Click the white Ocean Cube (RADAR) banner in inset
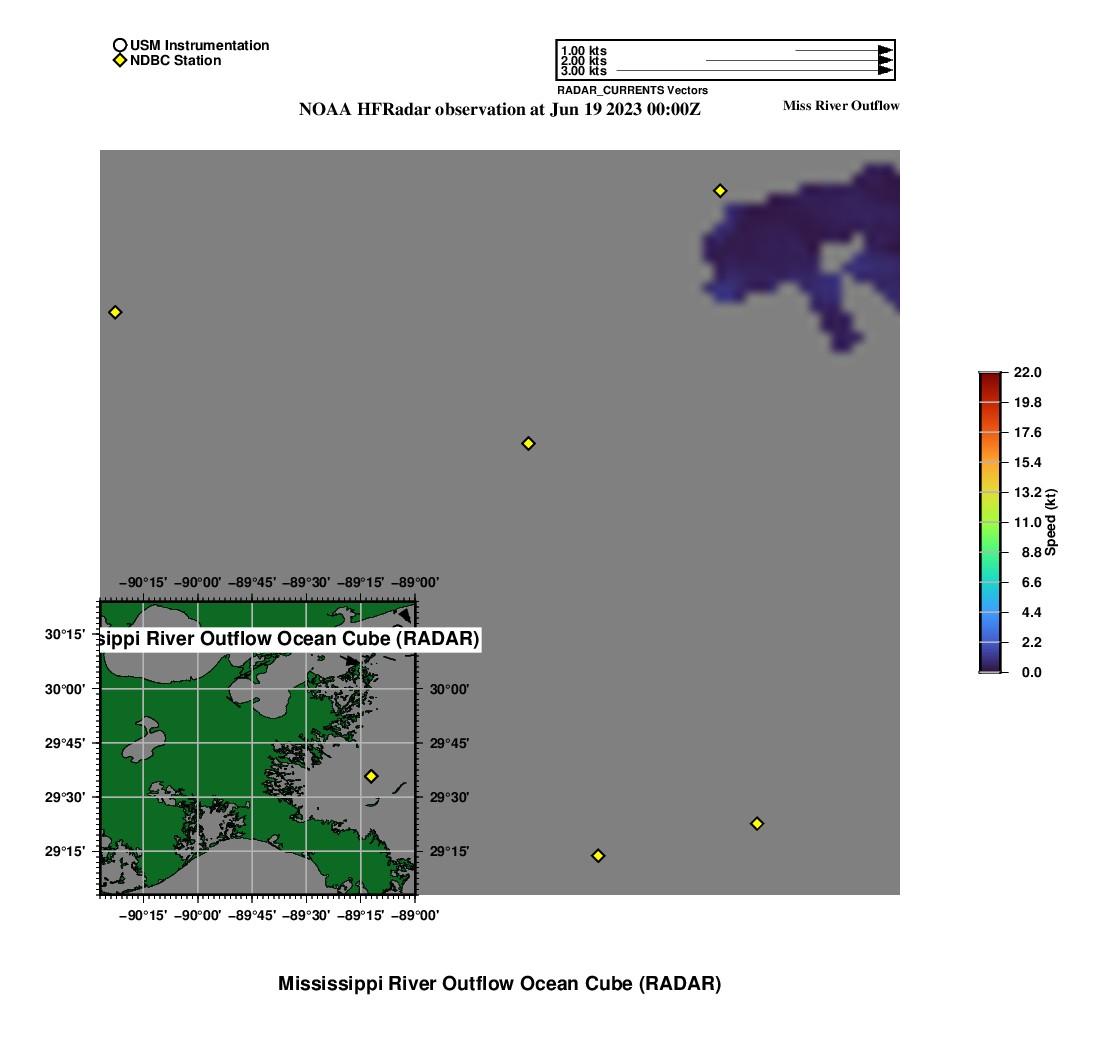 (x=290, y=638)
